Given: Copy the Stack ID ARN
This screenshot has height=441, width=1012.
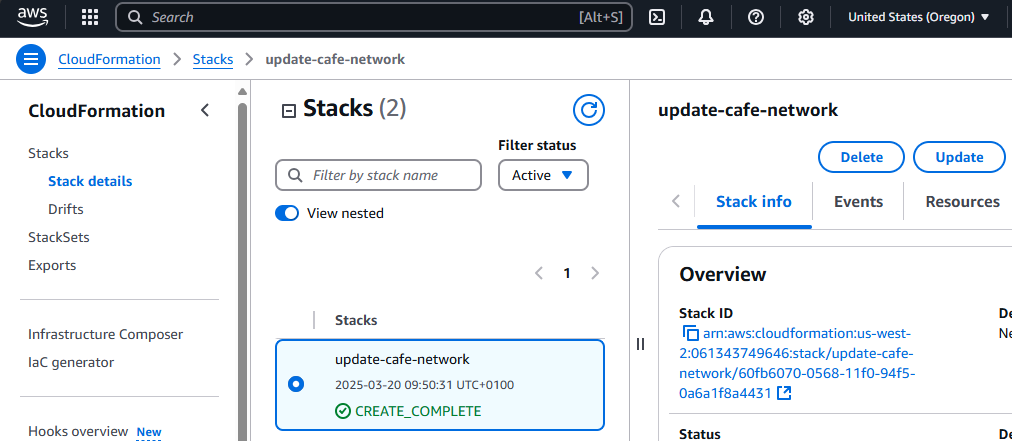Looking at the screenshot, I should [x=690, y=334].
